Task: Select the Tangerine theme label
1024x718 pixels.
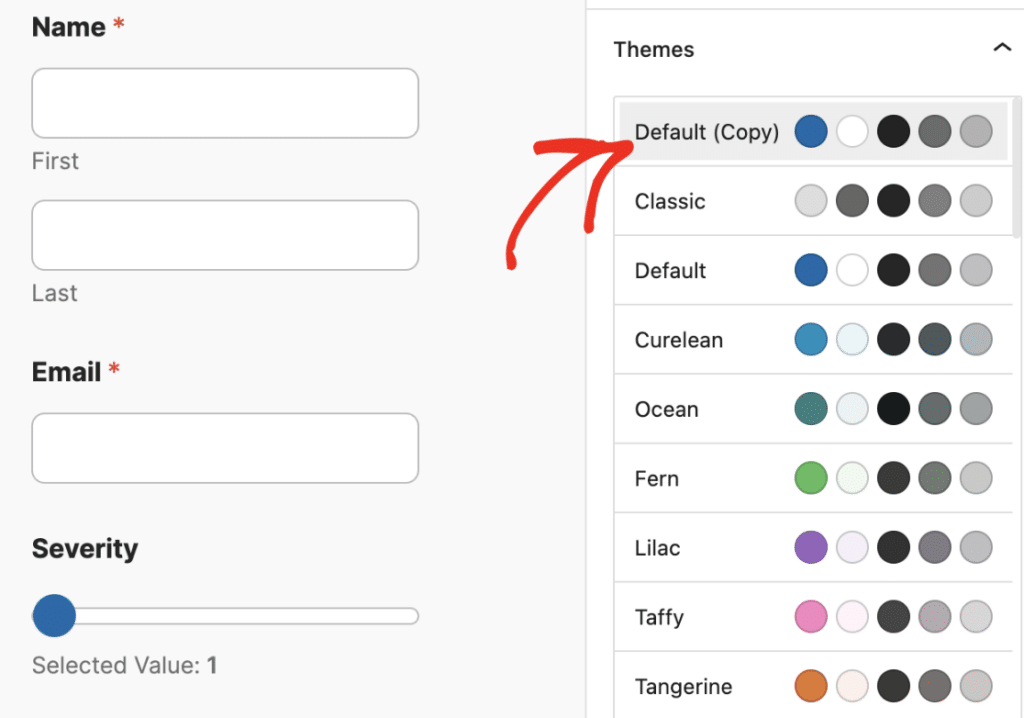Action: pos(683,687)
